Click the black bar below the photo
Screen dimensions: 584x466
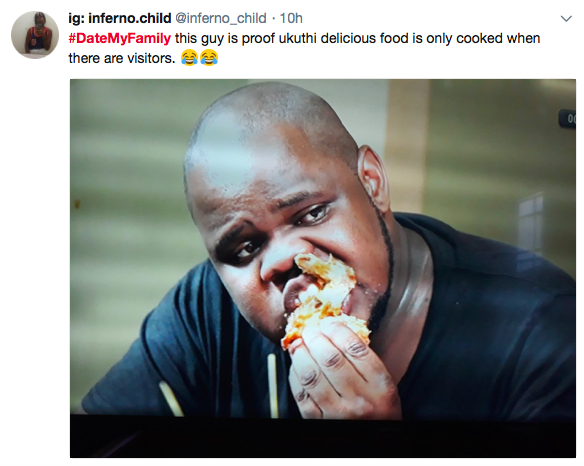click(x=323, y=437)
